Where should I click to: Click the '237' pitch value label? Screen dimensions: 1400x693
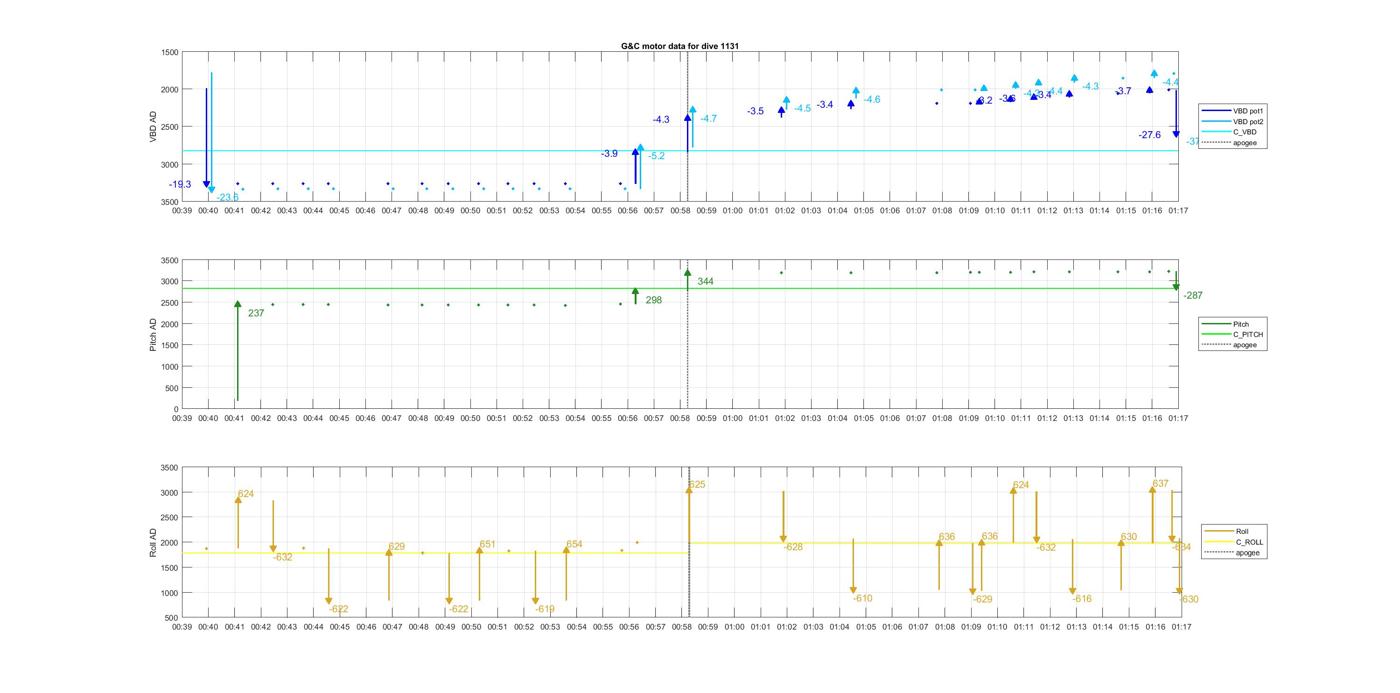click(256, 313)
